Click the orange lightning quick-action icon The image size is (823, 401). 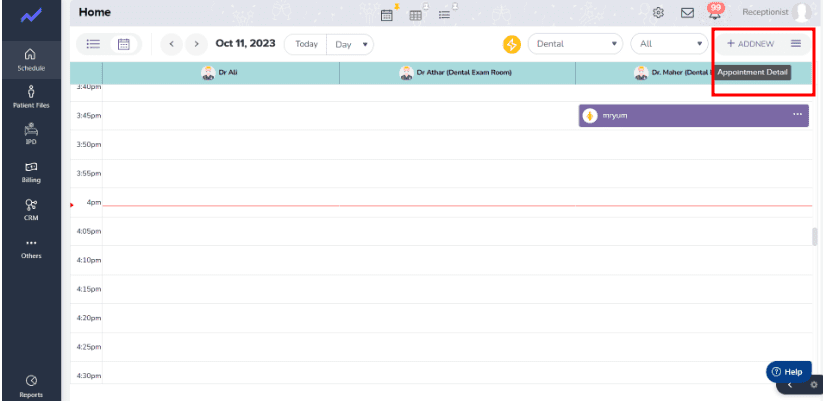[x=512, y=44]
